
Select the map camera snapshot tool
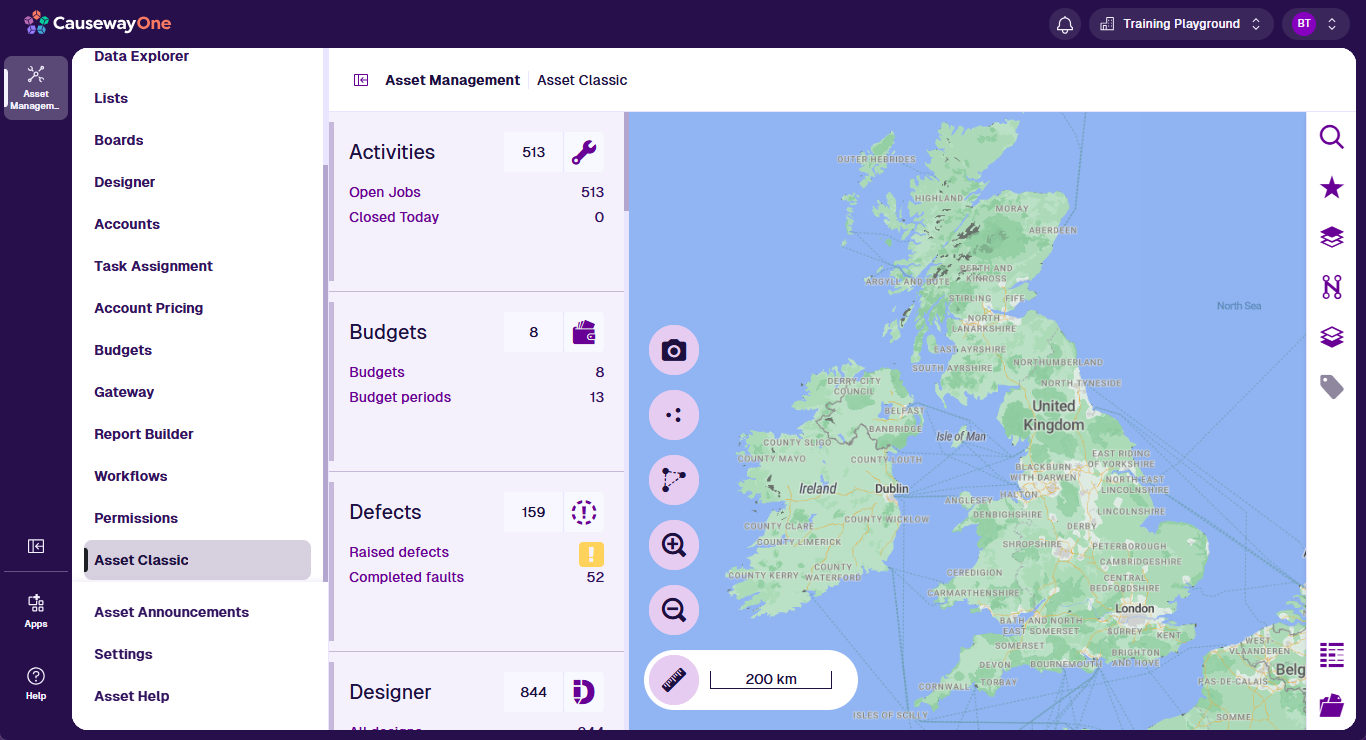pos(674,350)
